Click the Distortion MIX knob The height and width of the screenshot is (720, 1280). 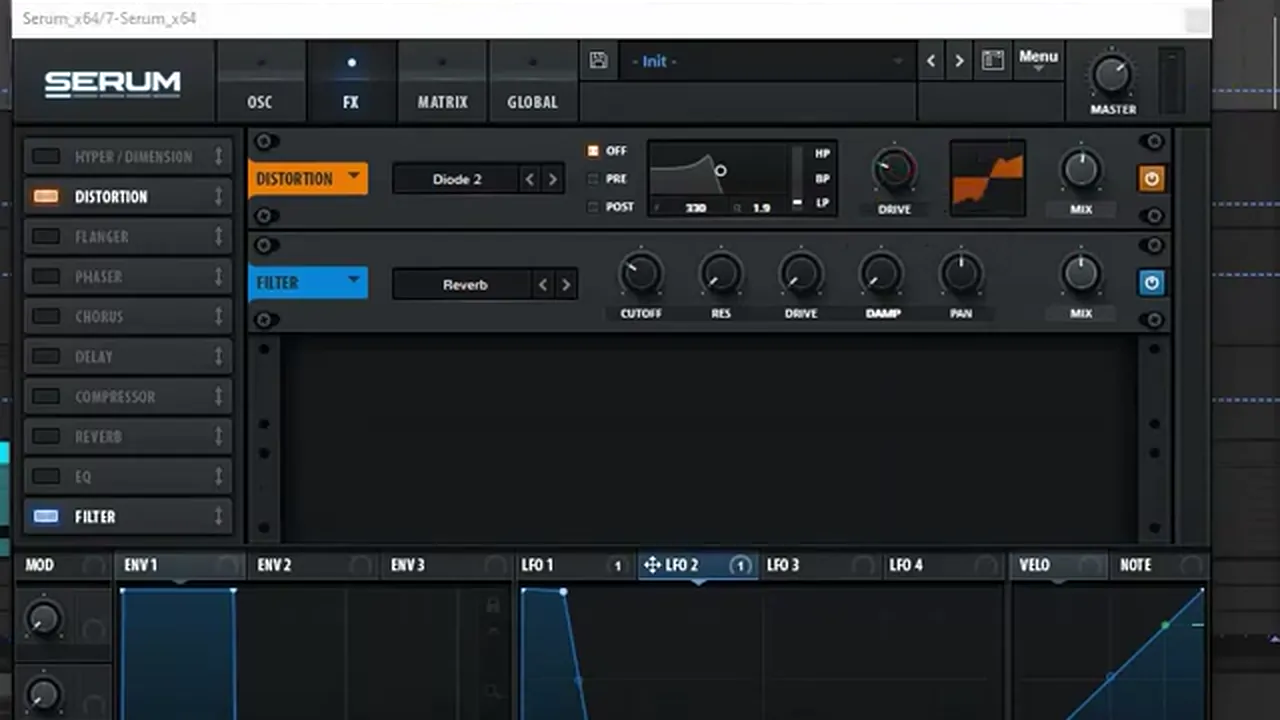point(1080,170)
